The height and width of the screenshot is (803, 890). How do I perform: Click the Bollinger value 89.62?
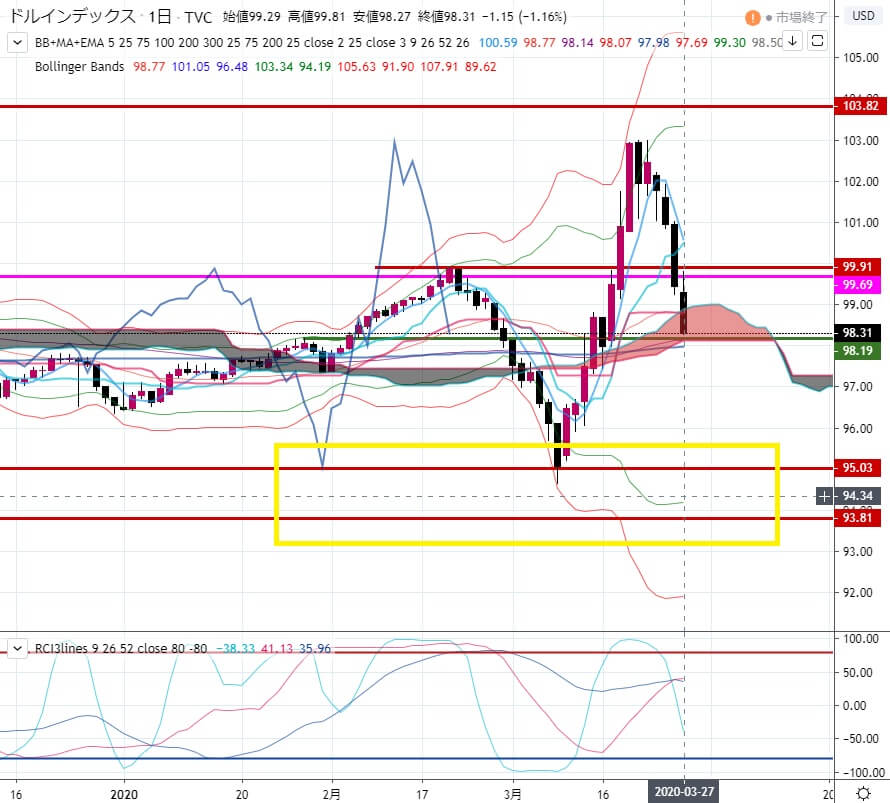pos(480,67)
